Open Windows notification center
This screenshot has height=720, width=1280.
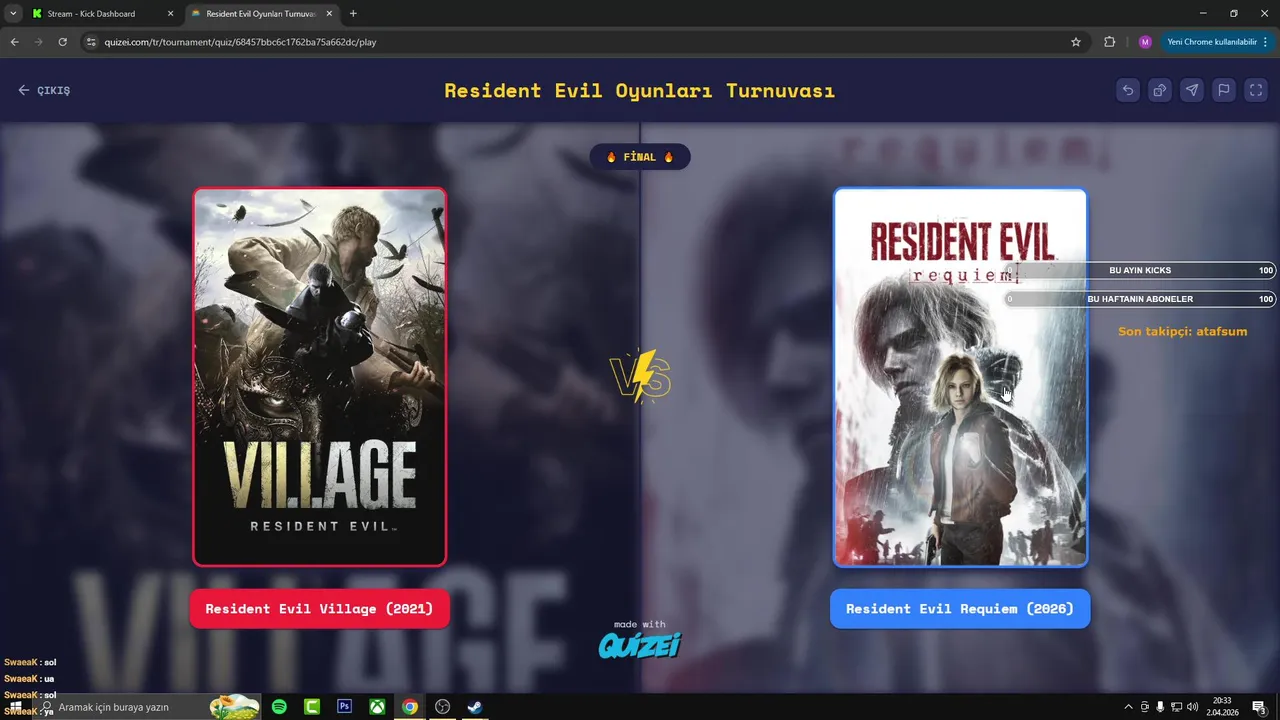coord(1260,707)
